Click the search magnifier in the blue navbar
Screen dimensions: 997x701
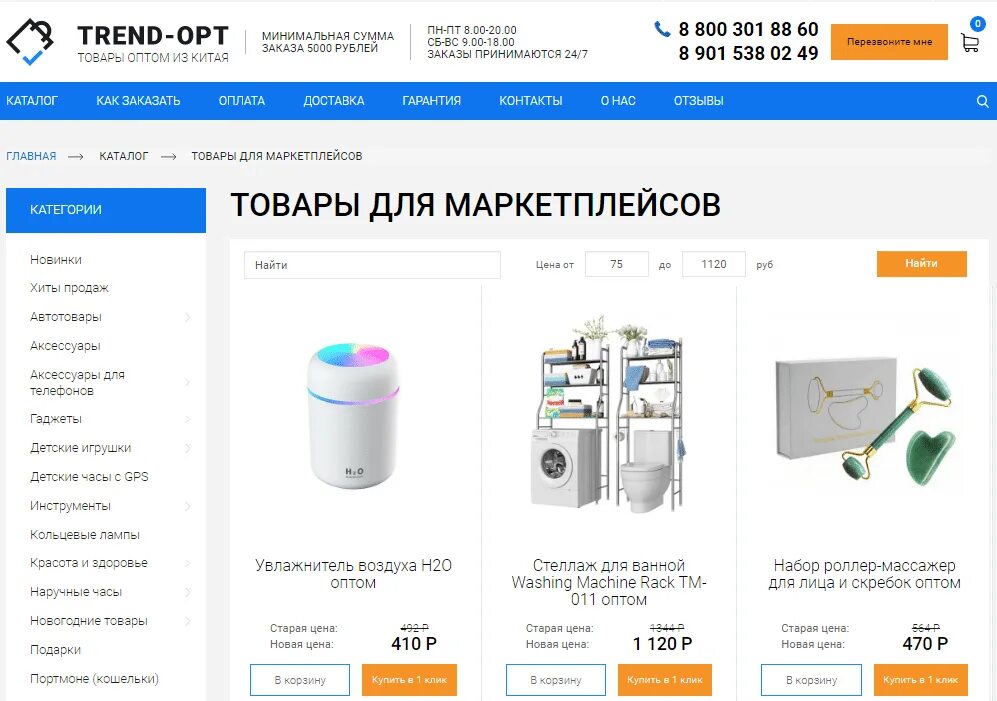pyautogui.click(x=982, y=101)
